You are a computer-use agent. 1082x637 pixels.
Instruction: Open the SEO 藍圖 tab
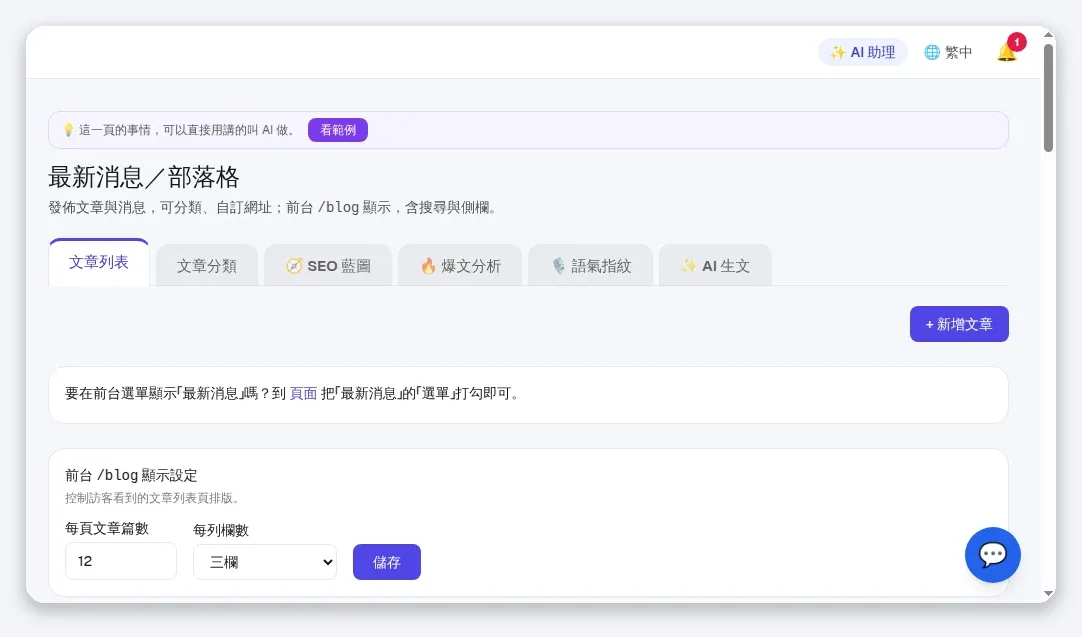click(x=328, y=266)
